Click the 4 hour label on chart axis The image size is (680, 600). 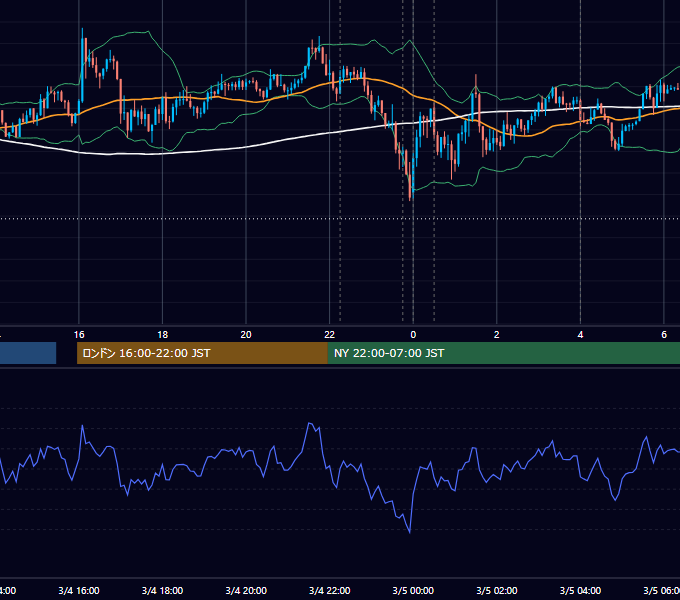click(x=580, y=335)
